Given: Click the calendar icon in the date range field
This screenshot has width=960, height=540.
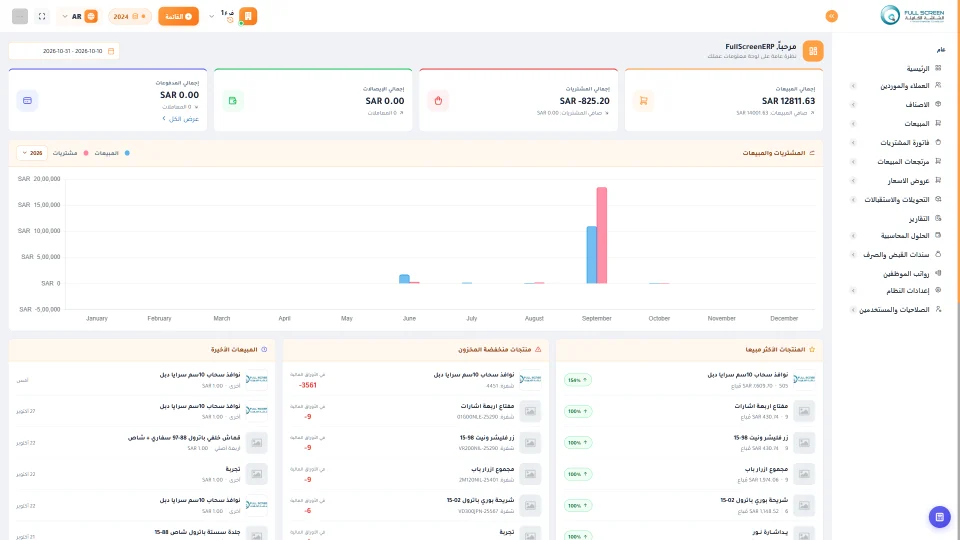Looking at the screenshot, I should coord(111,51).
